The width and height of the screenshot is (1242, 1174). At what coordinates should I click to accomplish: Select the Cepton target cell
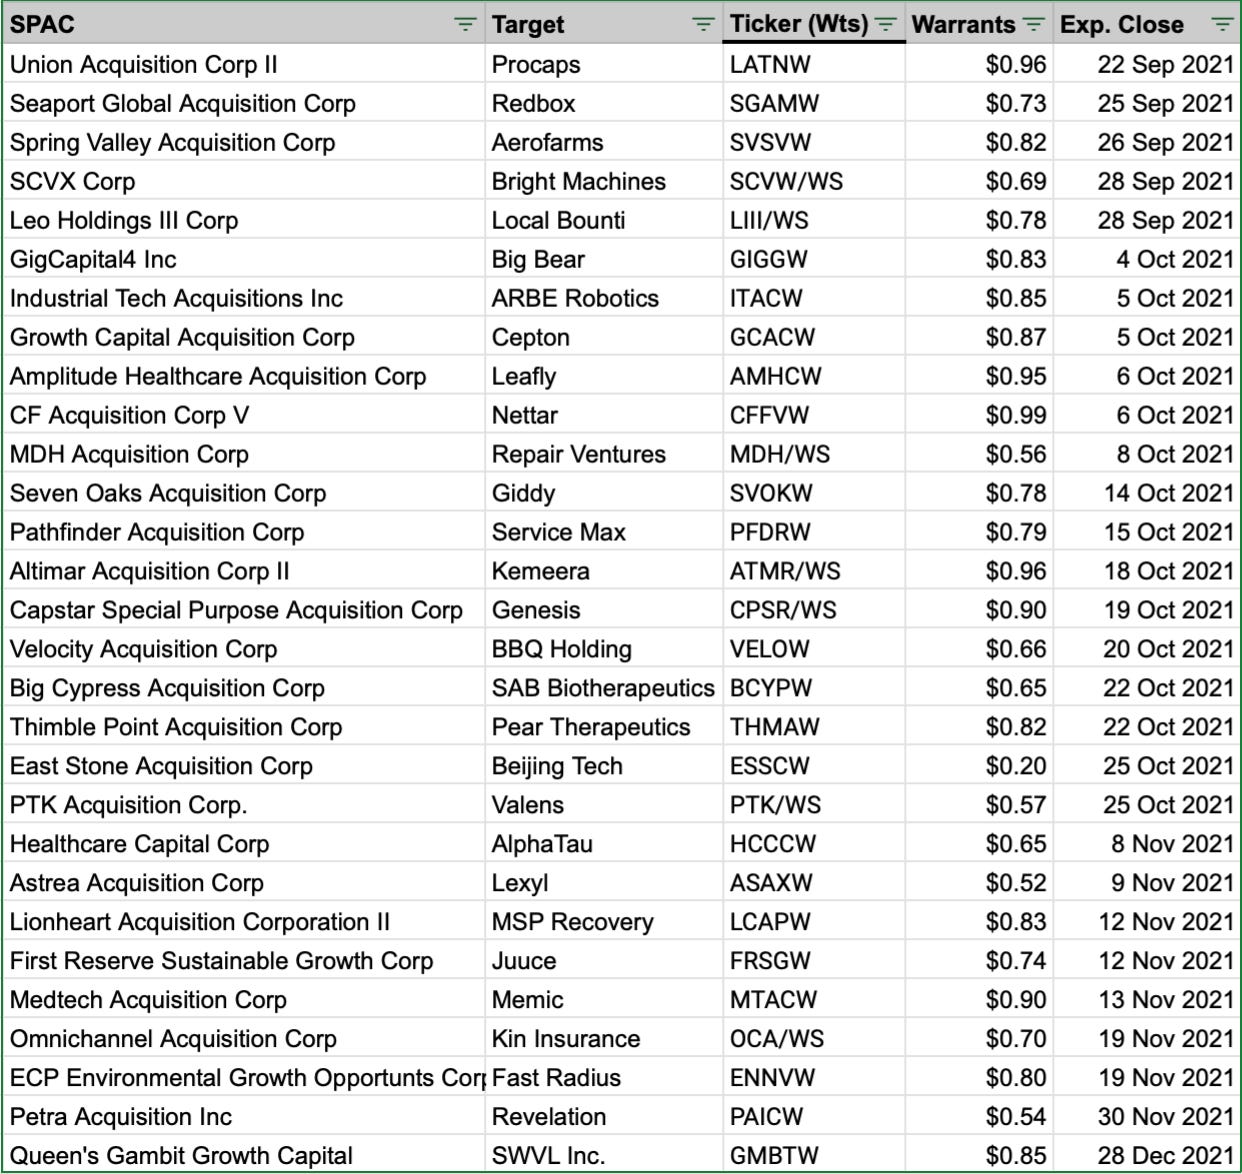tap(604, 338)
